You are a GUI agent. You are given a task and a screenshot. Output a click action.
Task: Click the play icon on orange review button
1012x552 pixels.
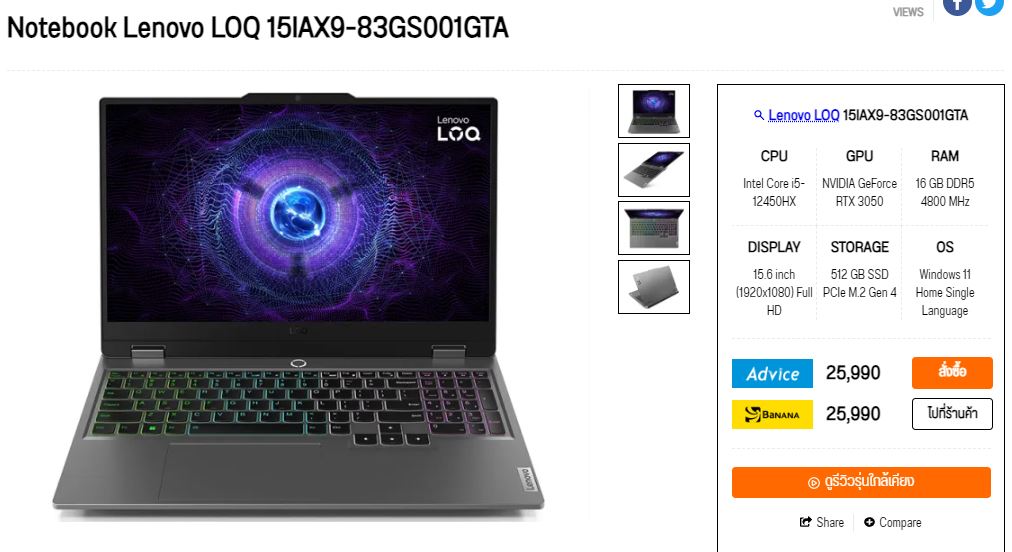(814, 482)
